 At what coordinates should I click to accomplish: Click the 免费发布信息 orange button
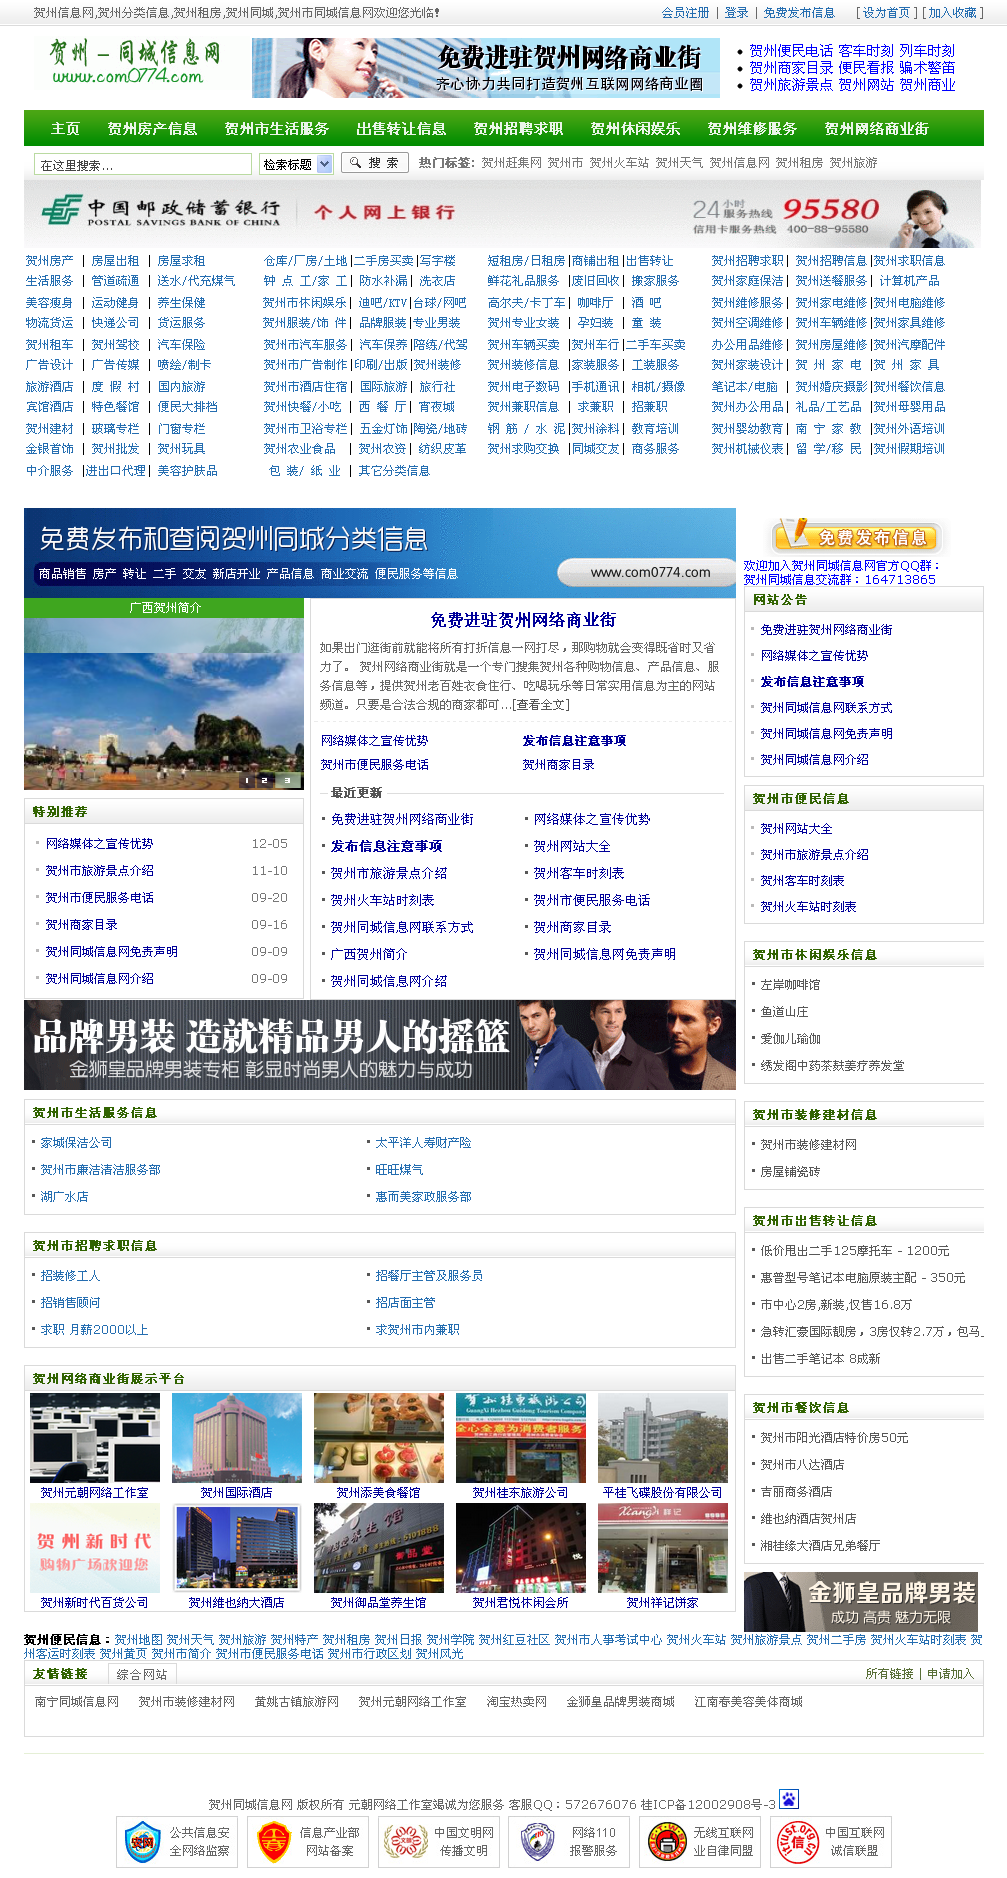857,537
